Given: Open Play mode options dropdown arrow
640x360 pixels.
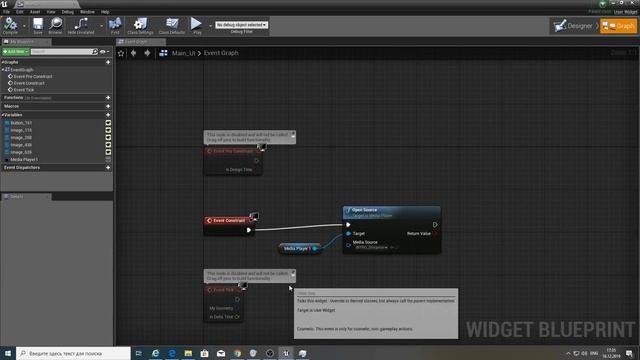Looking at the screenshot, I should [x=210, y=26].
